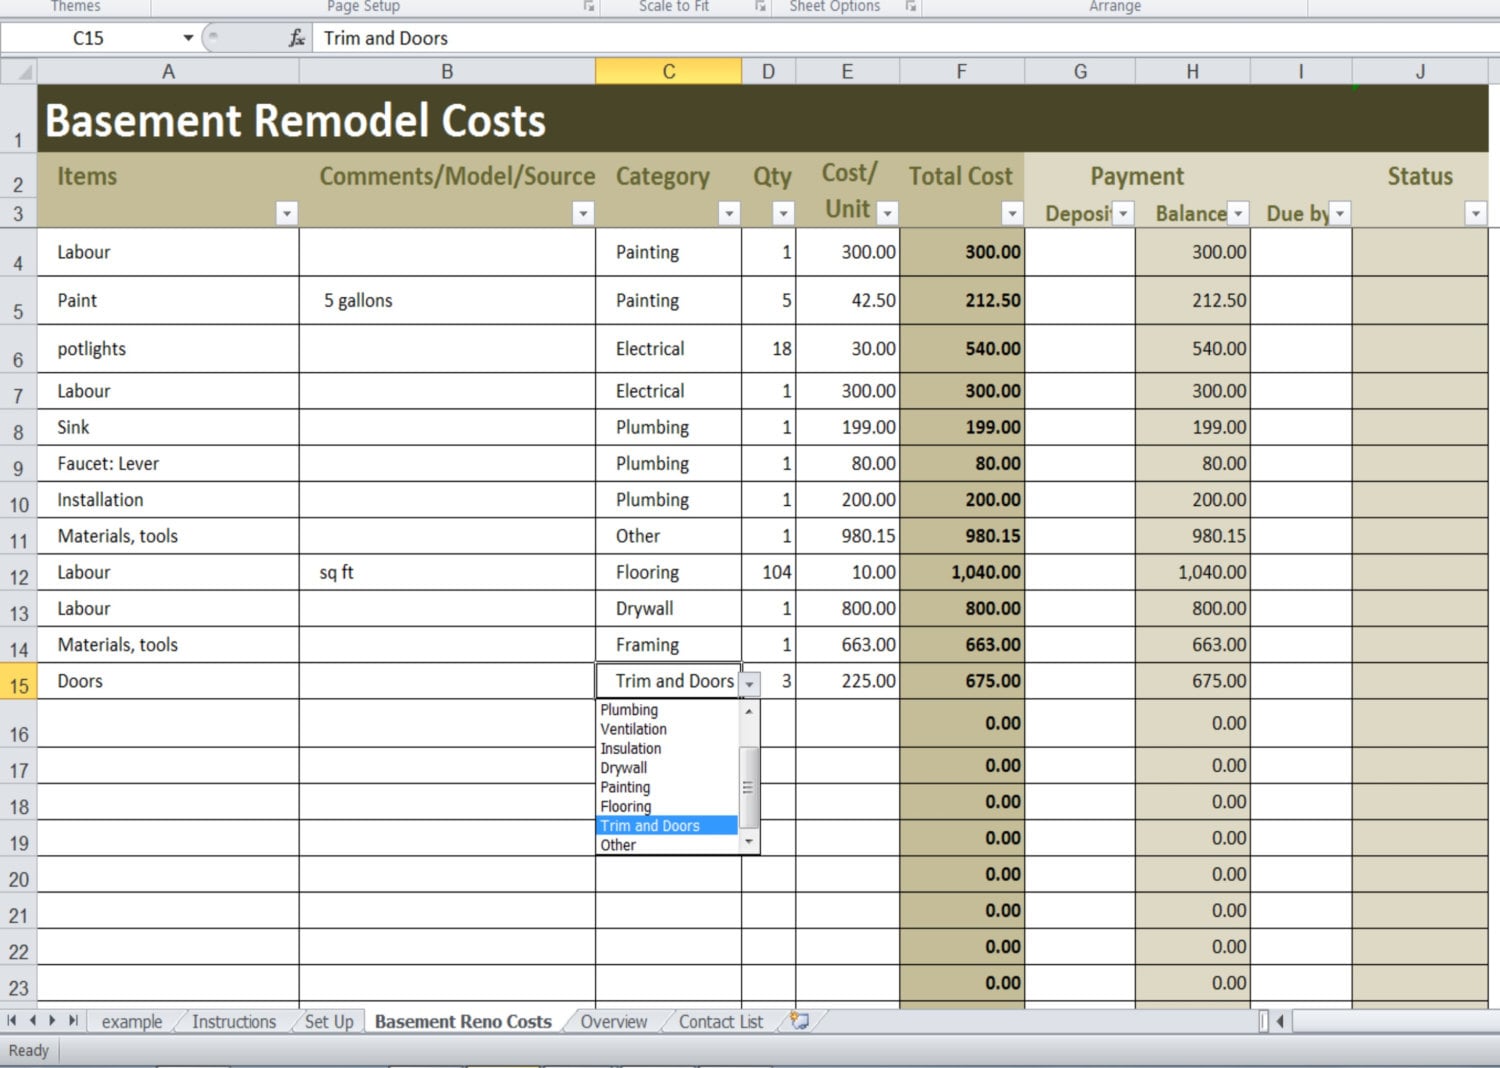Click the dropdown list scrollbar thumb

[748, 787]
